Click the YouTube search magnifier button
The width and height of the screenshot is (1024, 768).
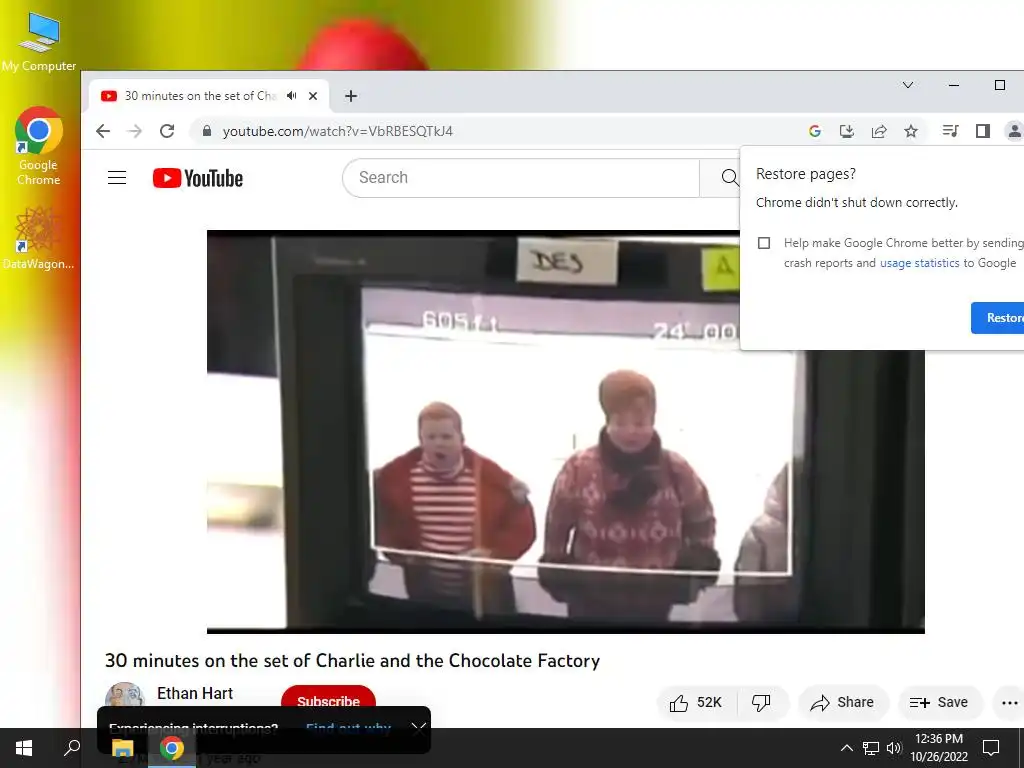729,178
